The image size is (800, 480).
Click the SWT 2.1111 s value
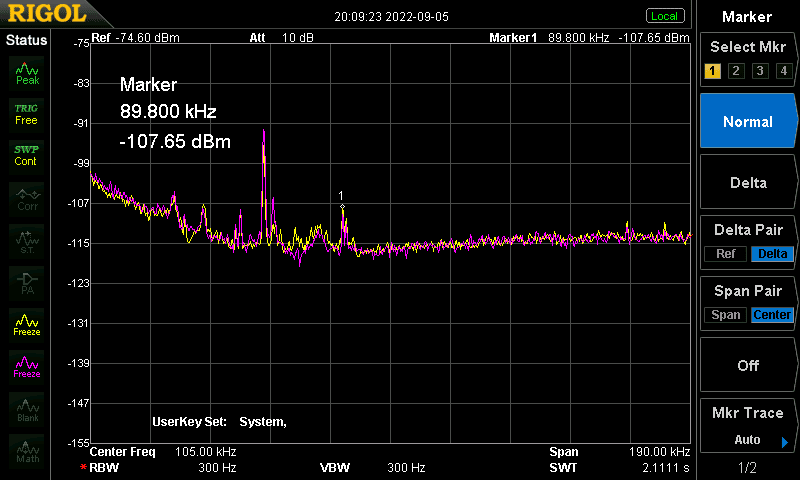point(666,468)
